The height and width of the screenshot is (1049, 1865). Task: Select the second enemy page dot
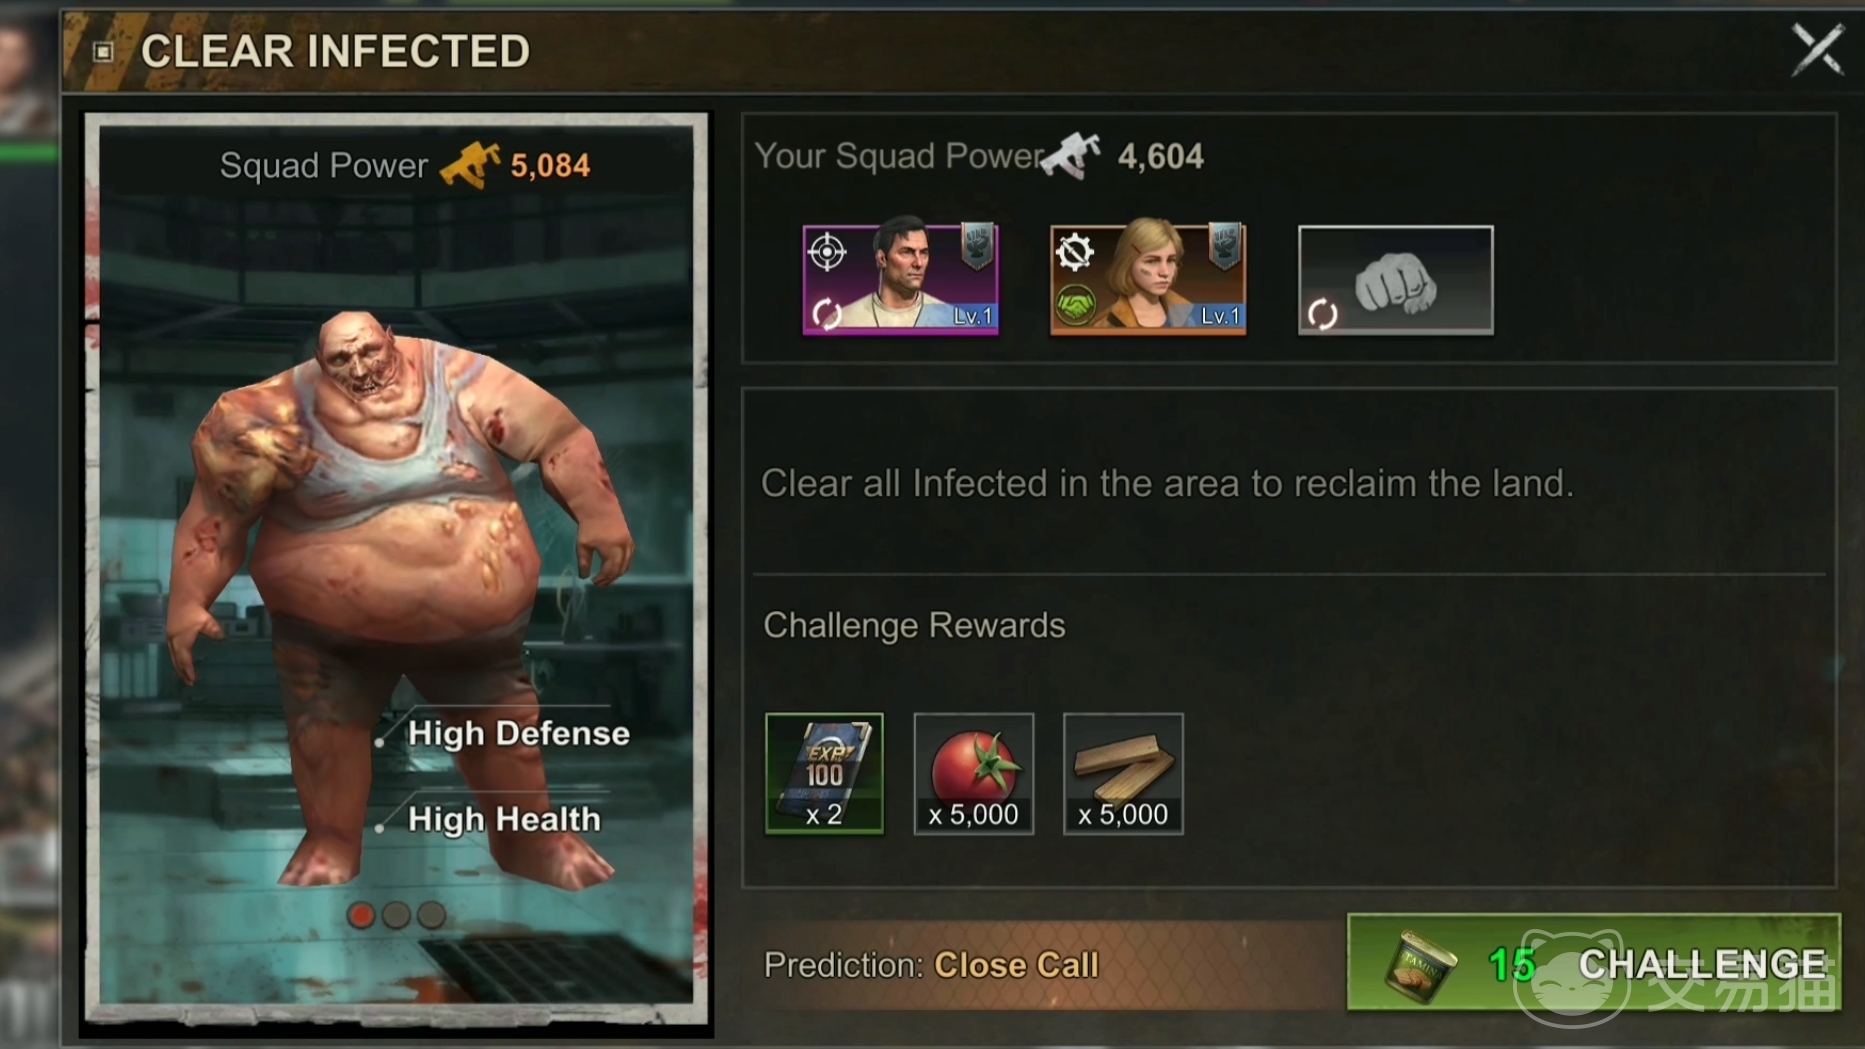pyautogui.click(x=396, y=915)
